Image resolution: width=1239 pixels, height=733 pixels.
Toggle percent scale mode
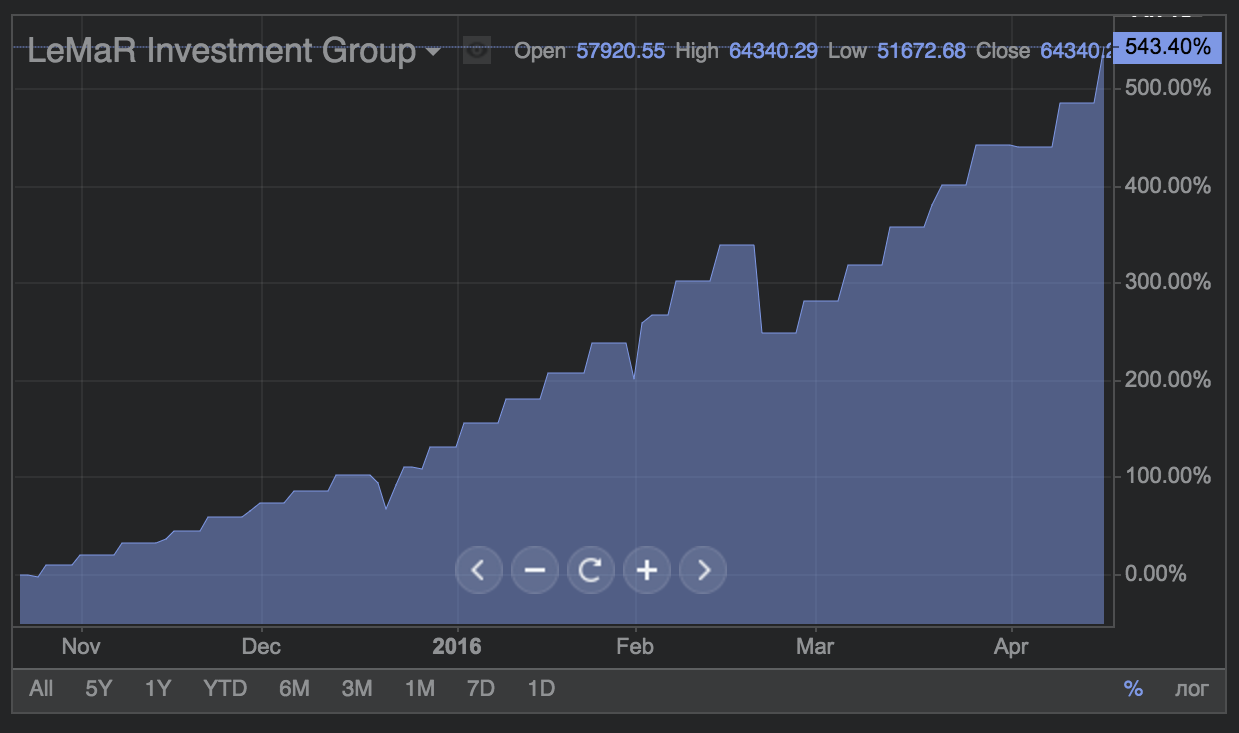pyautogui.click(x=1133, y=688)
